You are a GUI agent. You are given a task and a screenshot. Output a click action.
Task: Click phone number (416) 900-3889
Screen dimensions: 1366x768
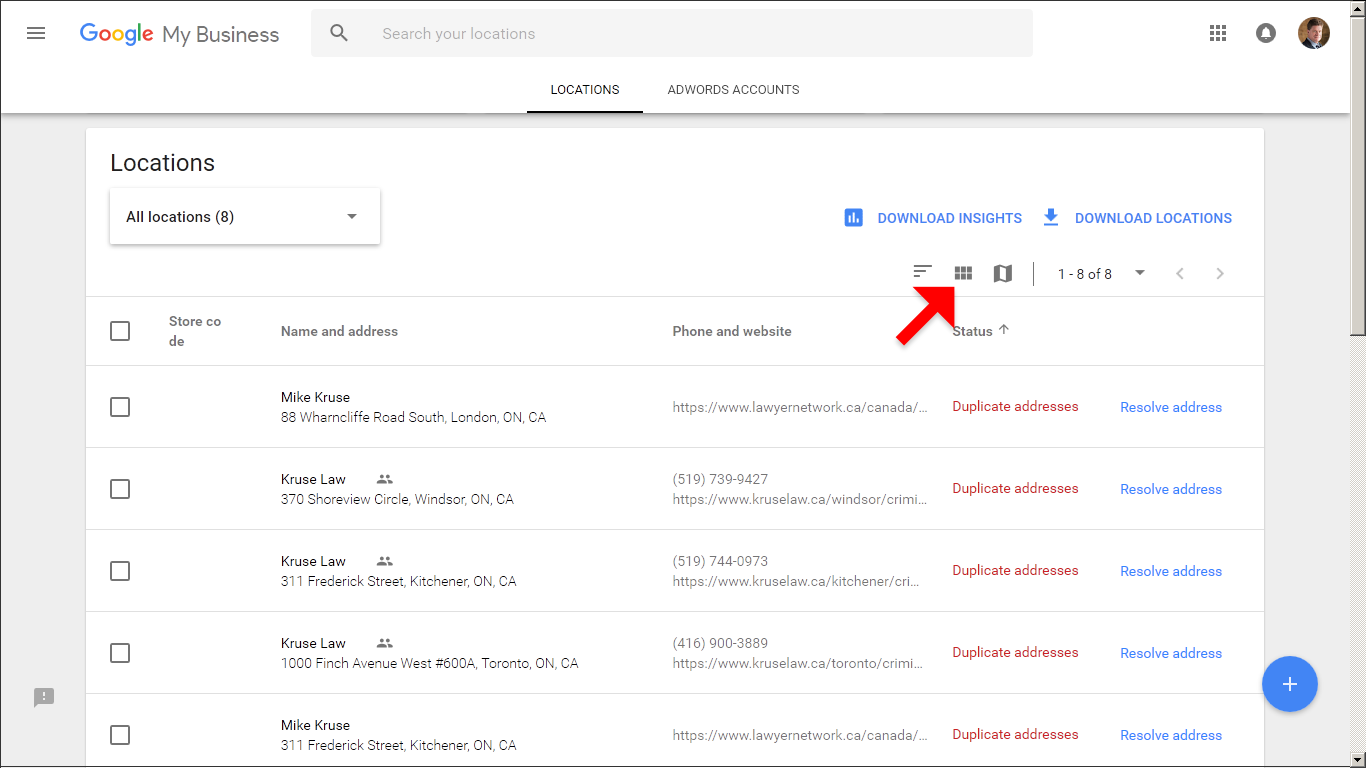pyautogui.click(x=720, y=643)
